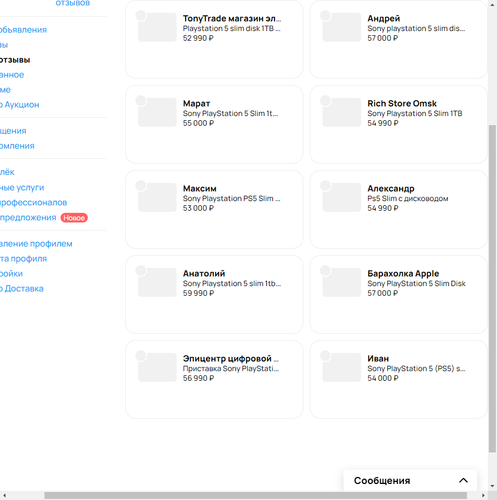Click the Максим listing thumbnail image
The image size is (497, 500).
pyautogui.click(x=157, y=197)
